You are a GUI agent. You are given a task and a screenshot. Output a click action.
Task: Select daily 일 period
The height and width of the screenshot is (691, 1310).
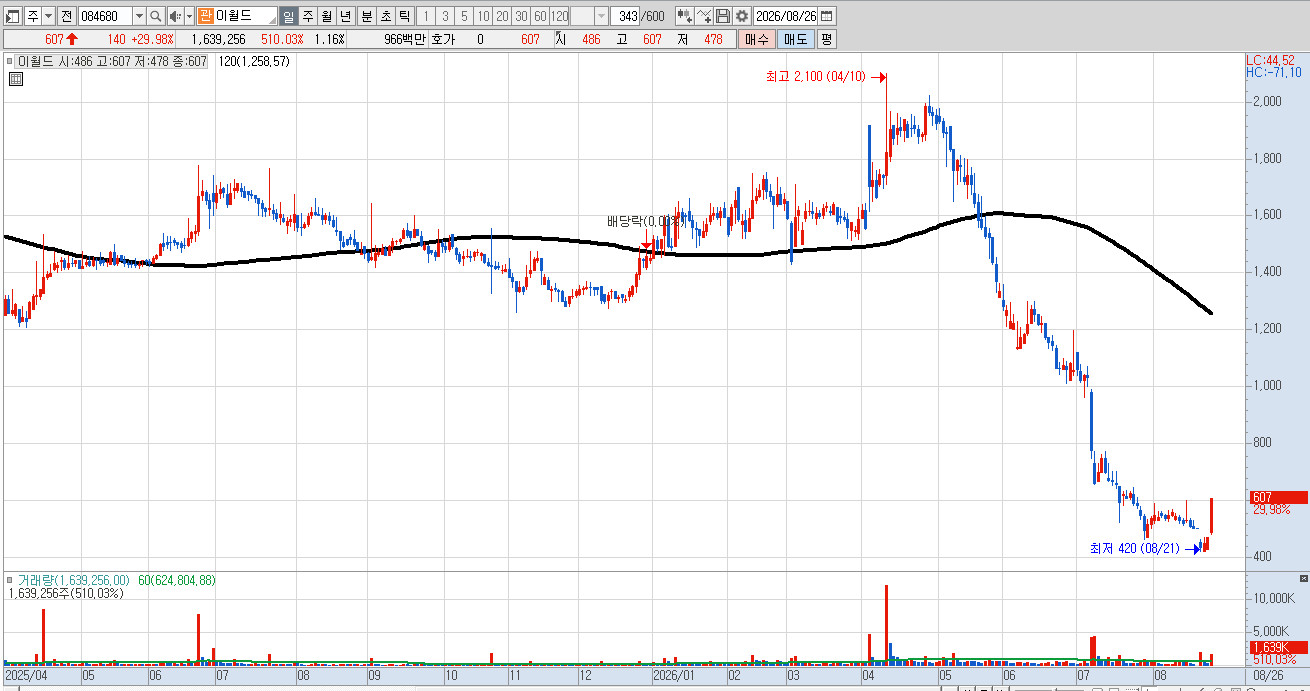pyautogui.click(x=288, y=16)
